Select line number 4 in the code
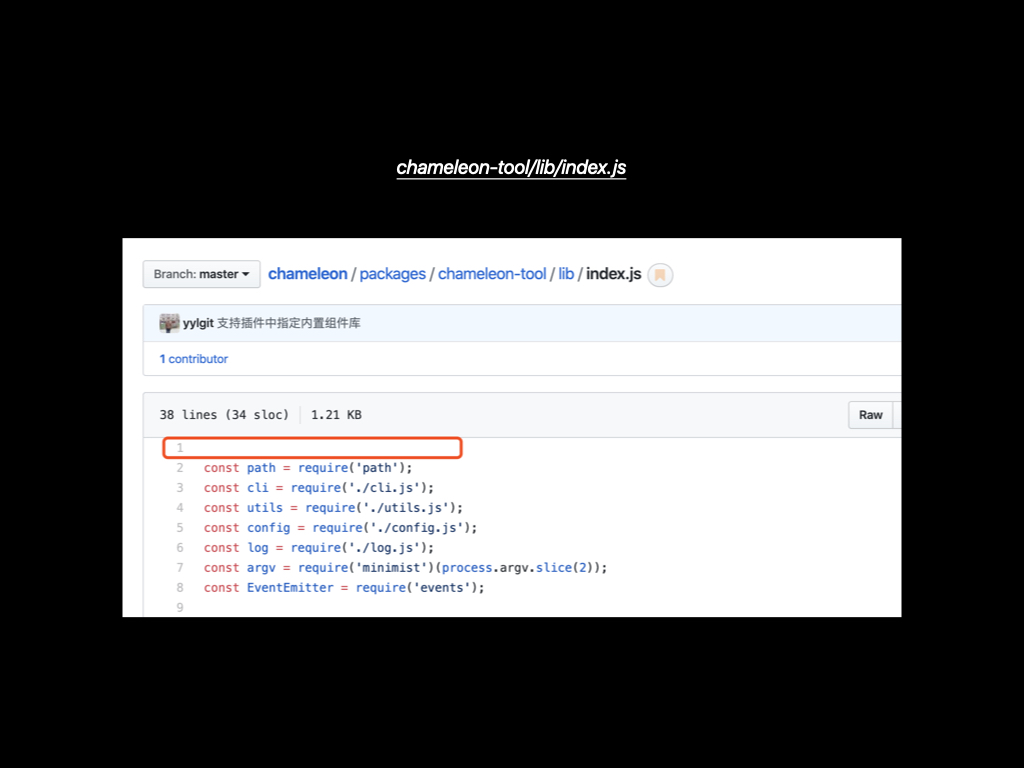This screenshot has height=768, width=1024. [180, 508]
